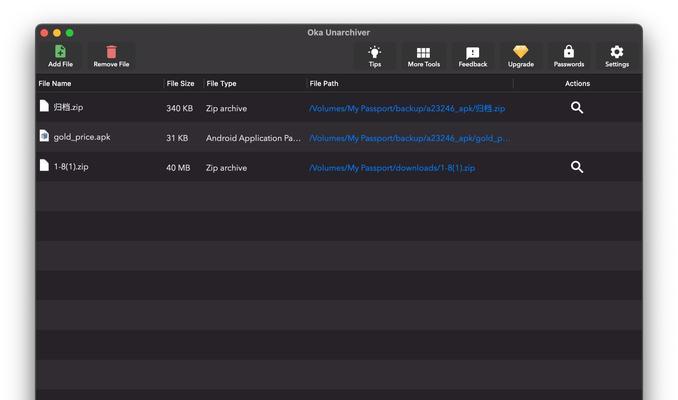Click the 340 KB size cell
This screenshot has width=678, height=400.
pyautogui.click(x=179, y=109)
